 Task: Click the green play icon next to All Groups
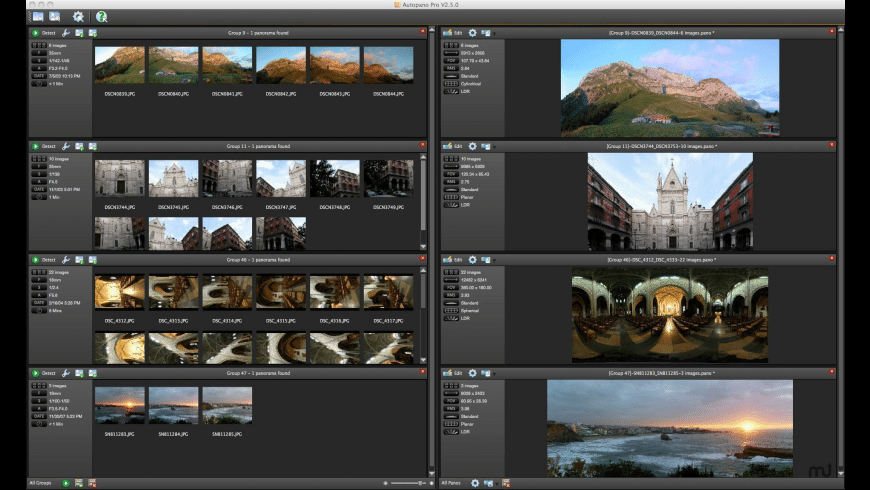pos(65,483)
